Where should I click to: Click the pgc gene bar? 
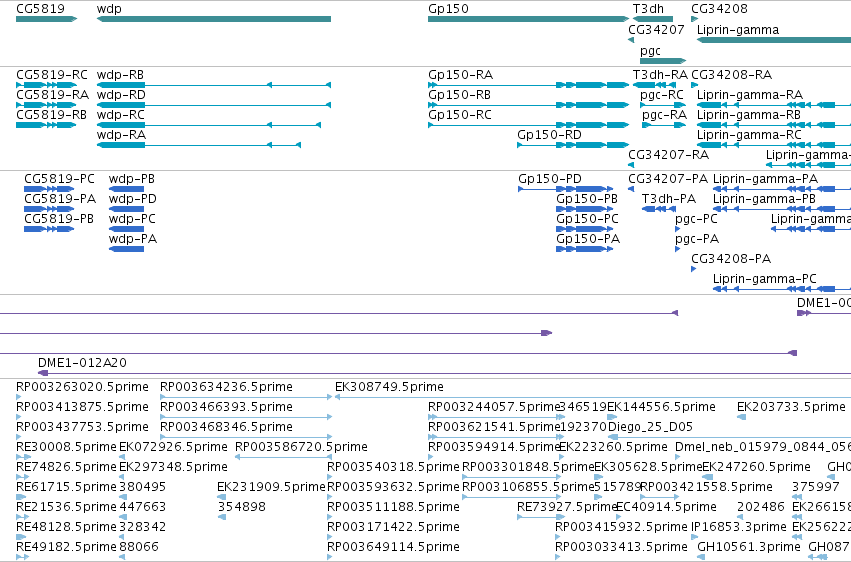click(x=663, y=61)
